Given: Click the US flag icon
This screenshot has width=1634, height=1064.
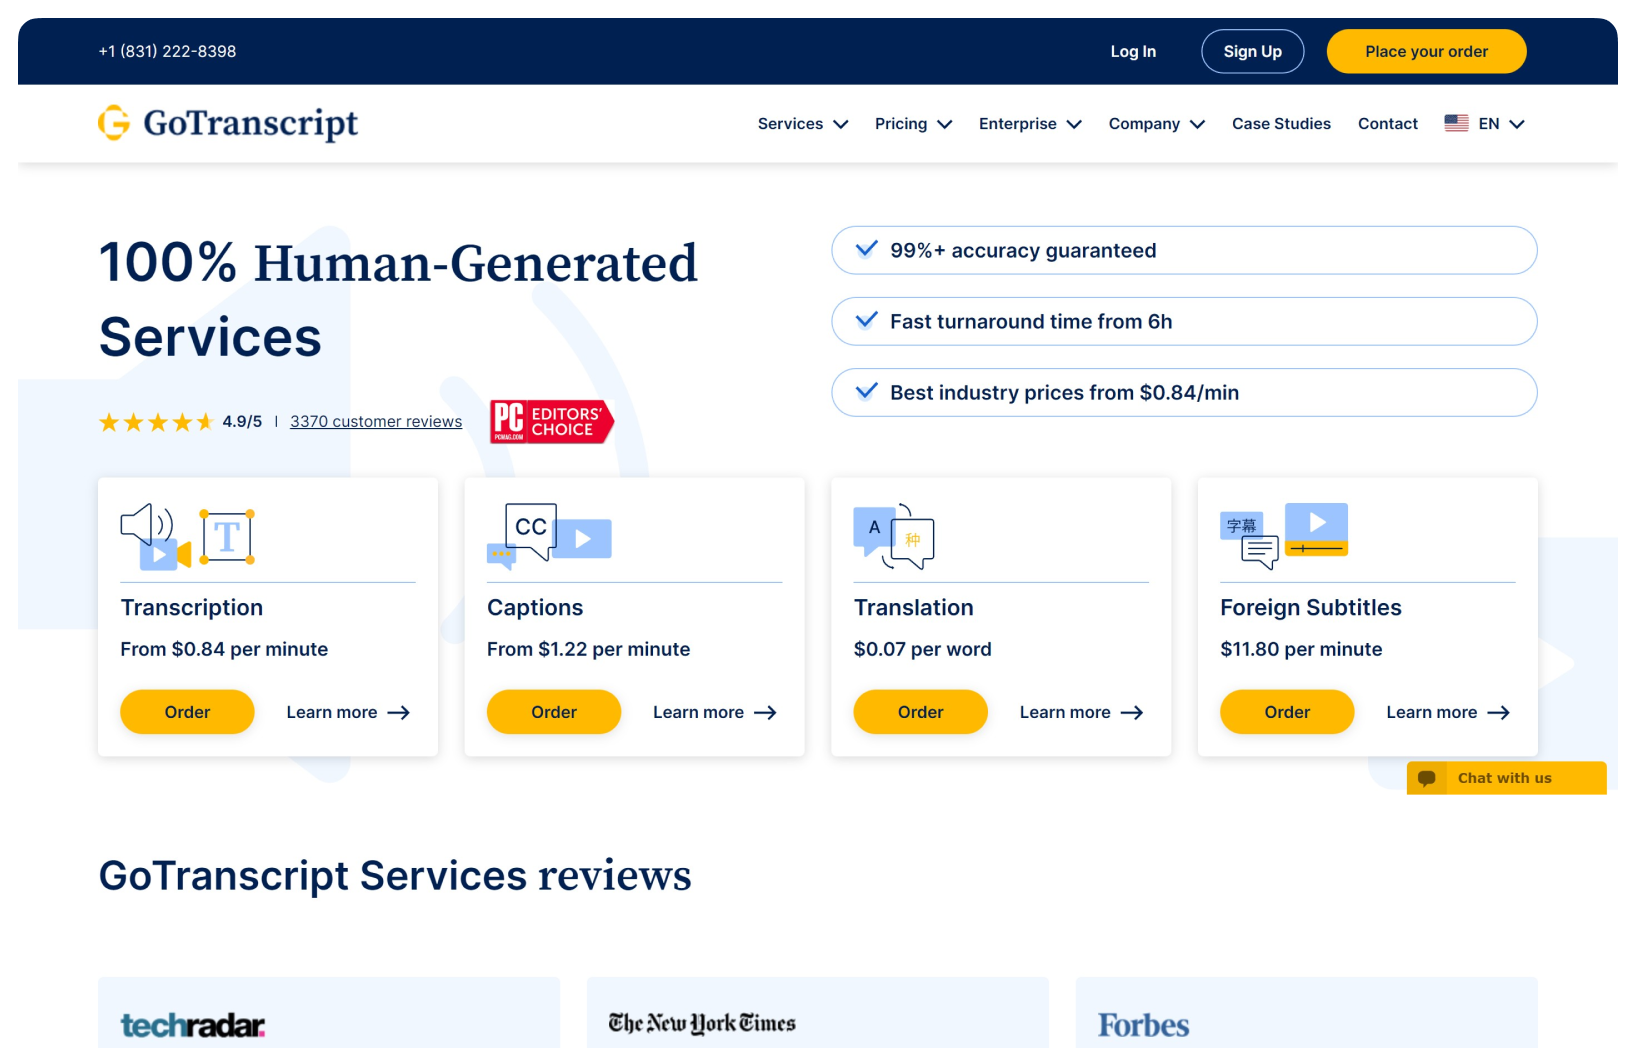Looking at the screenshot, I should 1456,123.
